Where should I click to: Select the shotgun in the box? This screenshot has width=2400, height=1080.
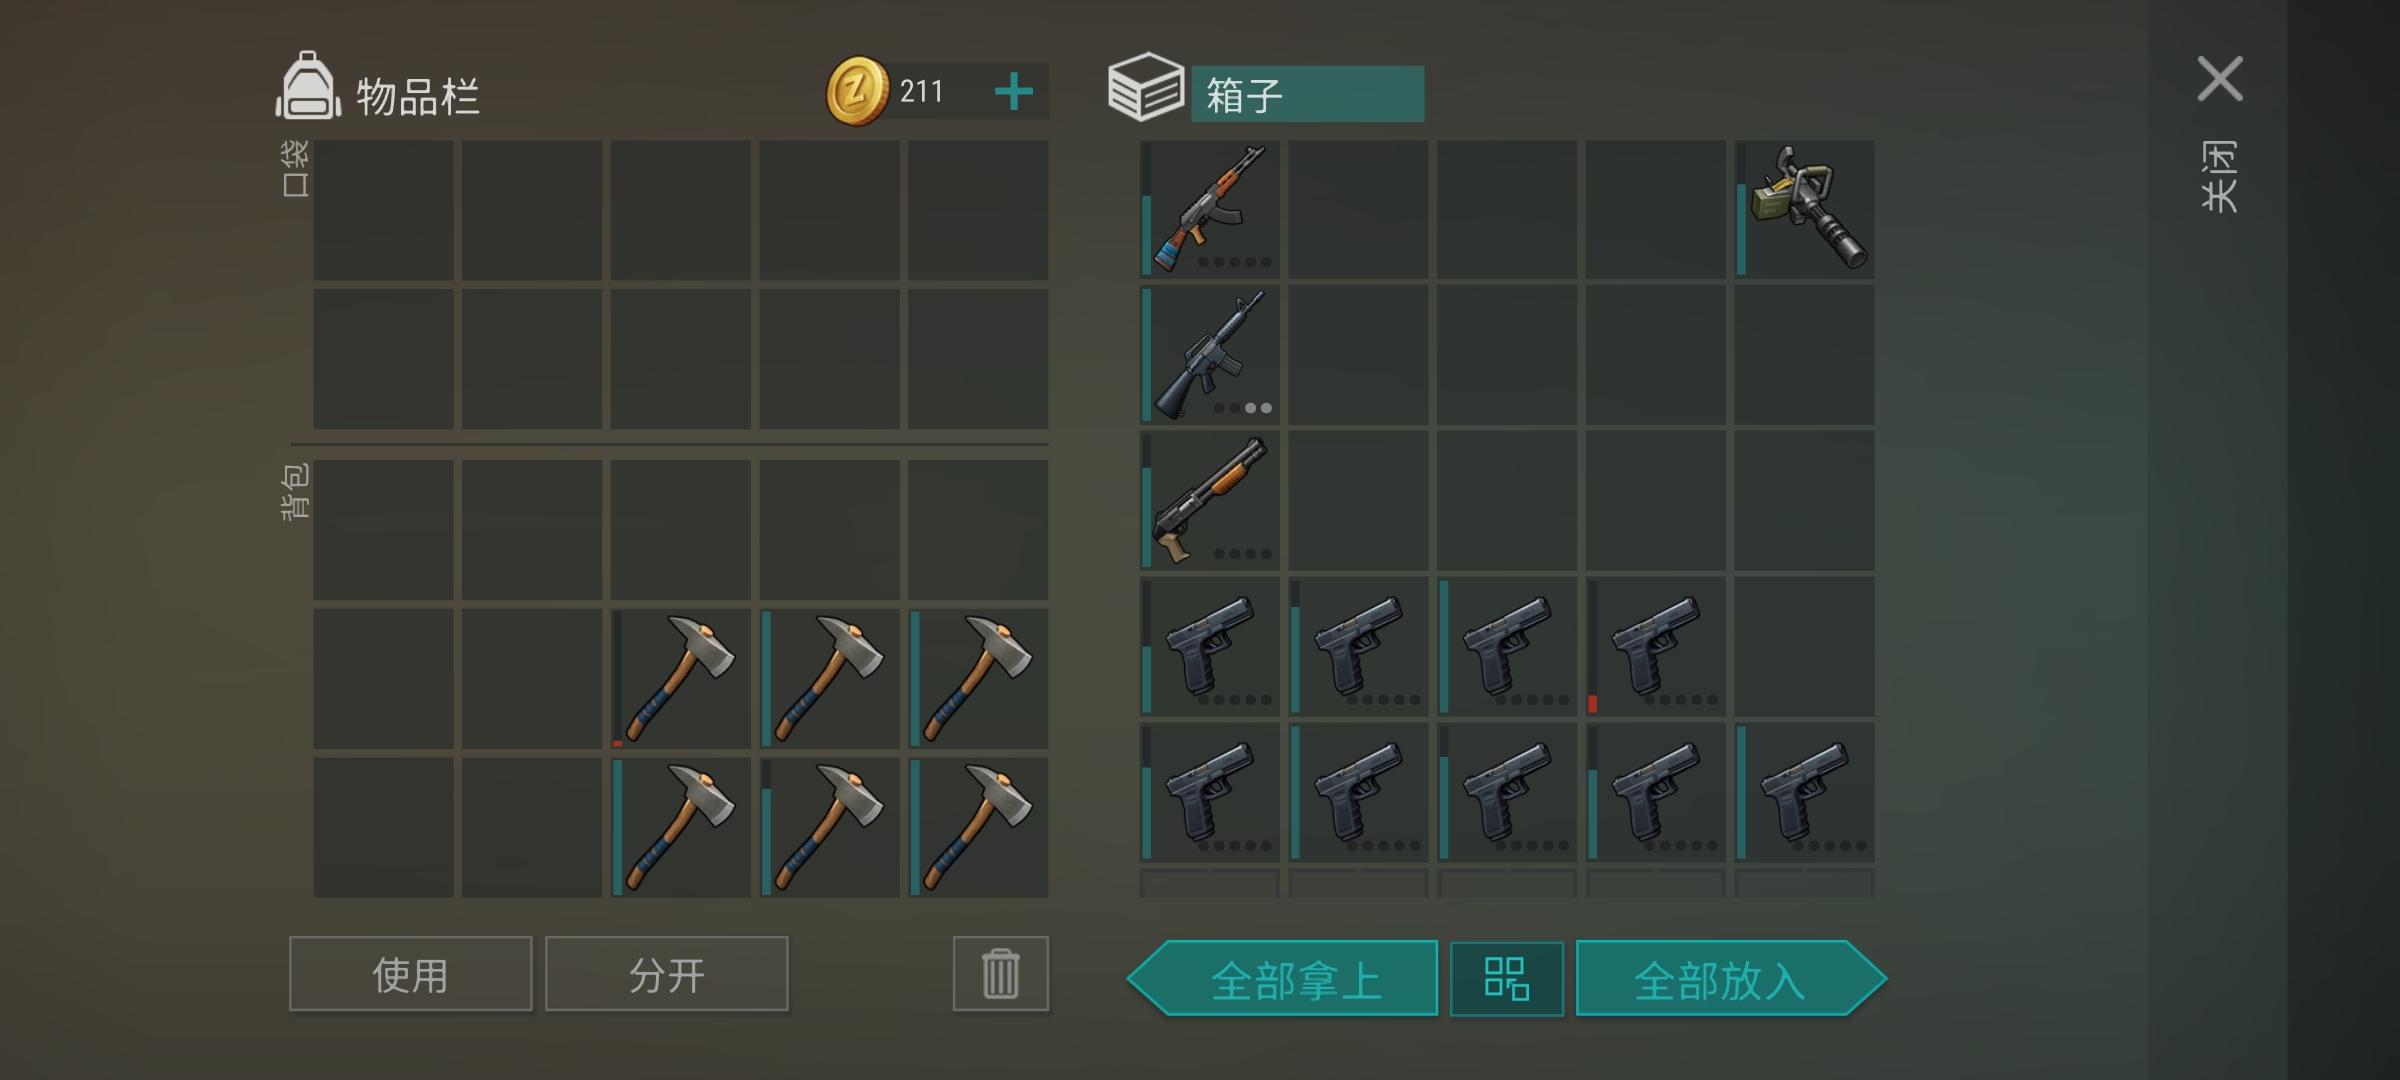(x=1210, y=500)
